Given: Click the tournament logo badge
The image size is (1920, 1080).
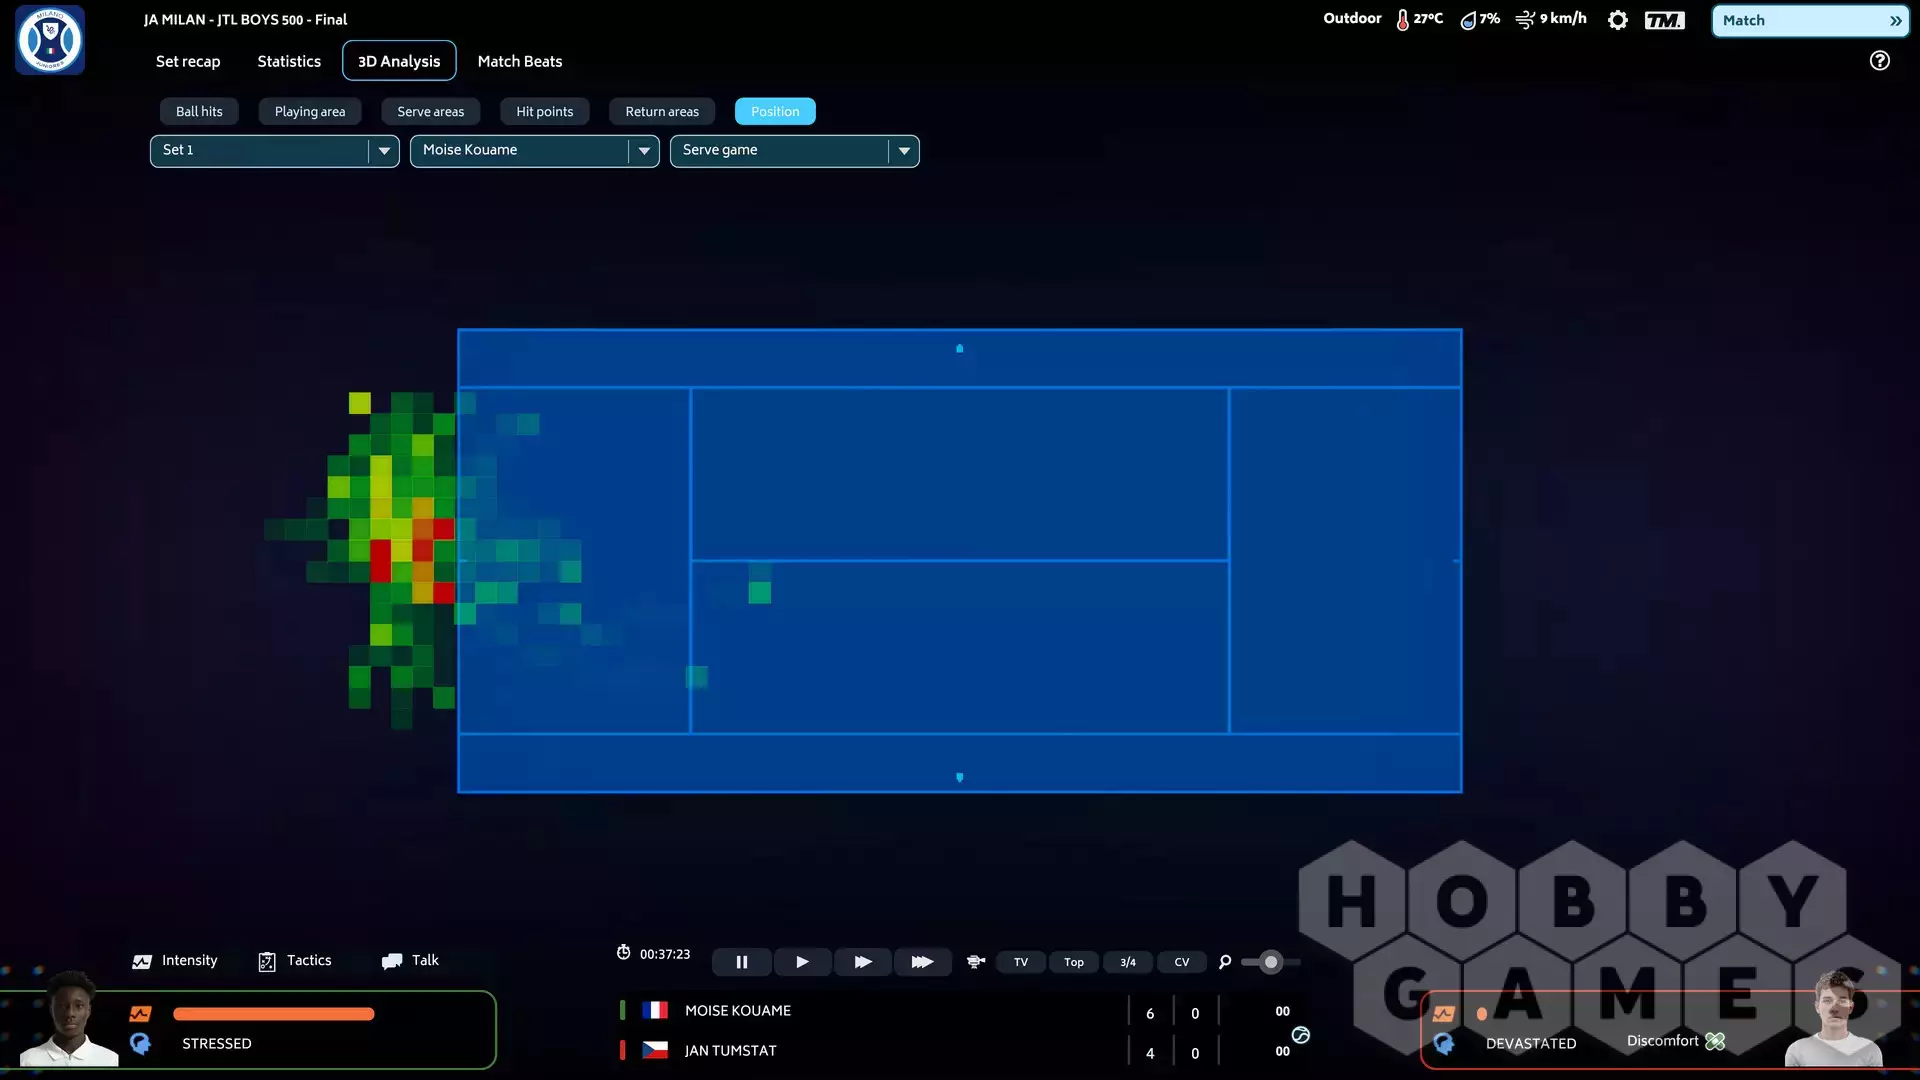Looking at the screenshot, I should [50, 40].
